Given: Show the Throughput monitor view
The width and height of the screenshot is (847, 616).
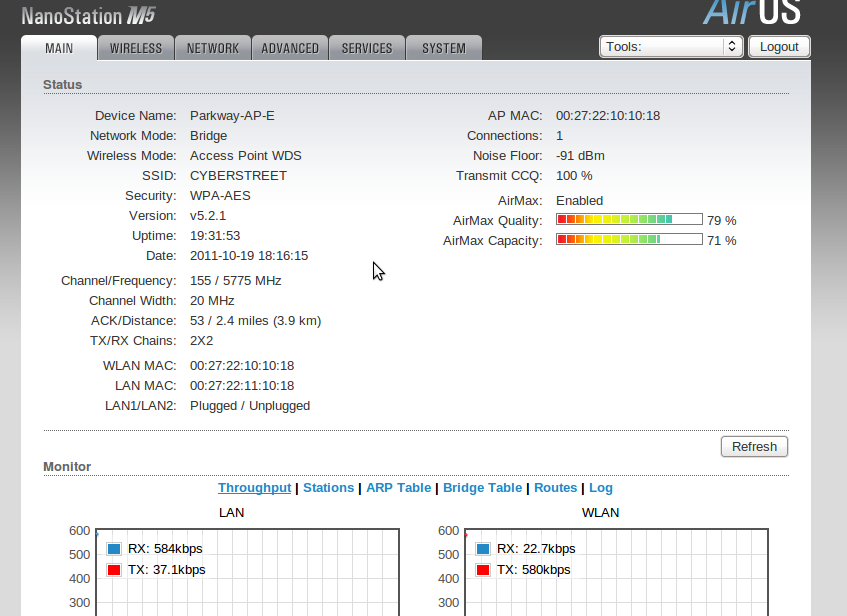Looking at the screenshot, I should (254, 488).
